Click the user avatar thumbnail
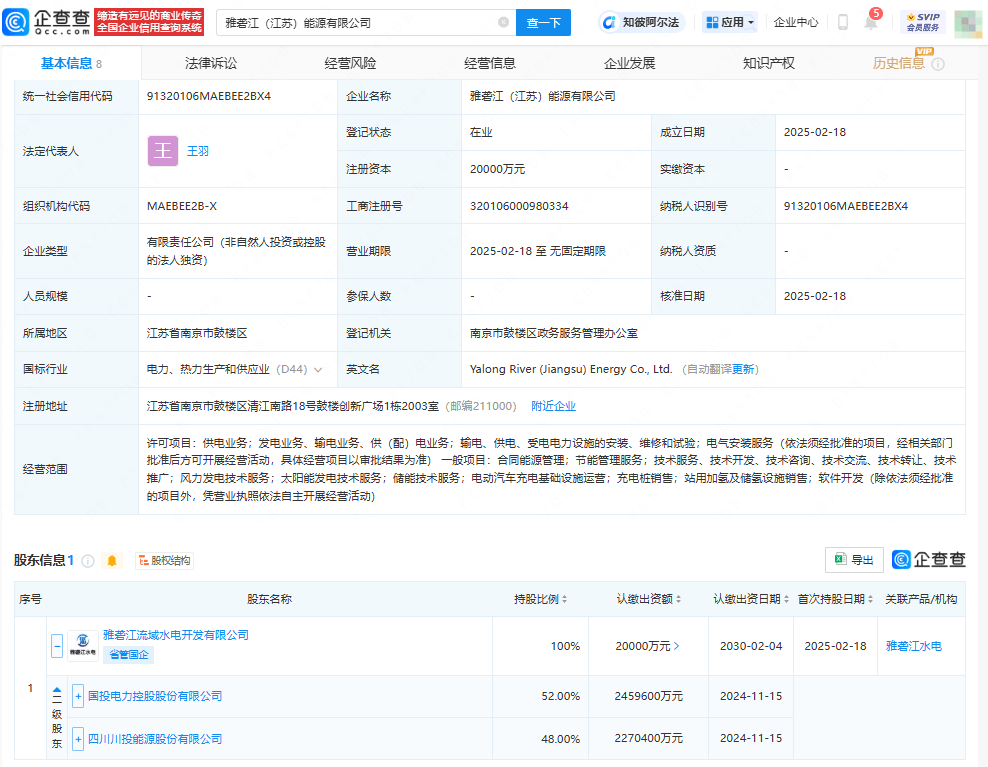Viewport: 988px width, 767px height. (968, 24)
